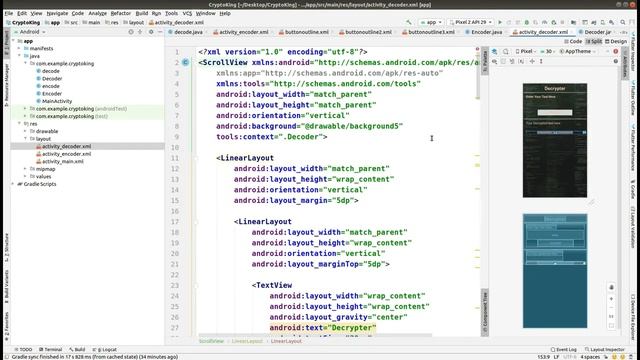The height and width of the screenshot is (360, 640).
Task: Click the Collapse All icon in Project panel
Action: [140, 32]
